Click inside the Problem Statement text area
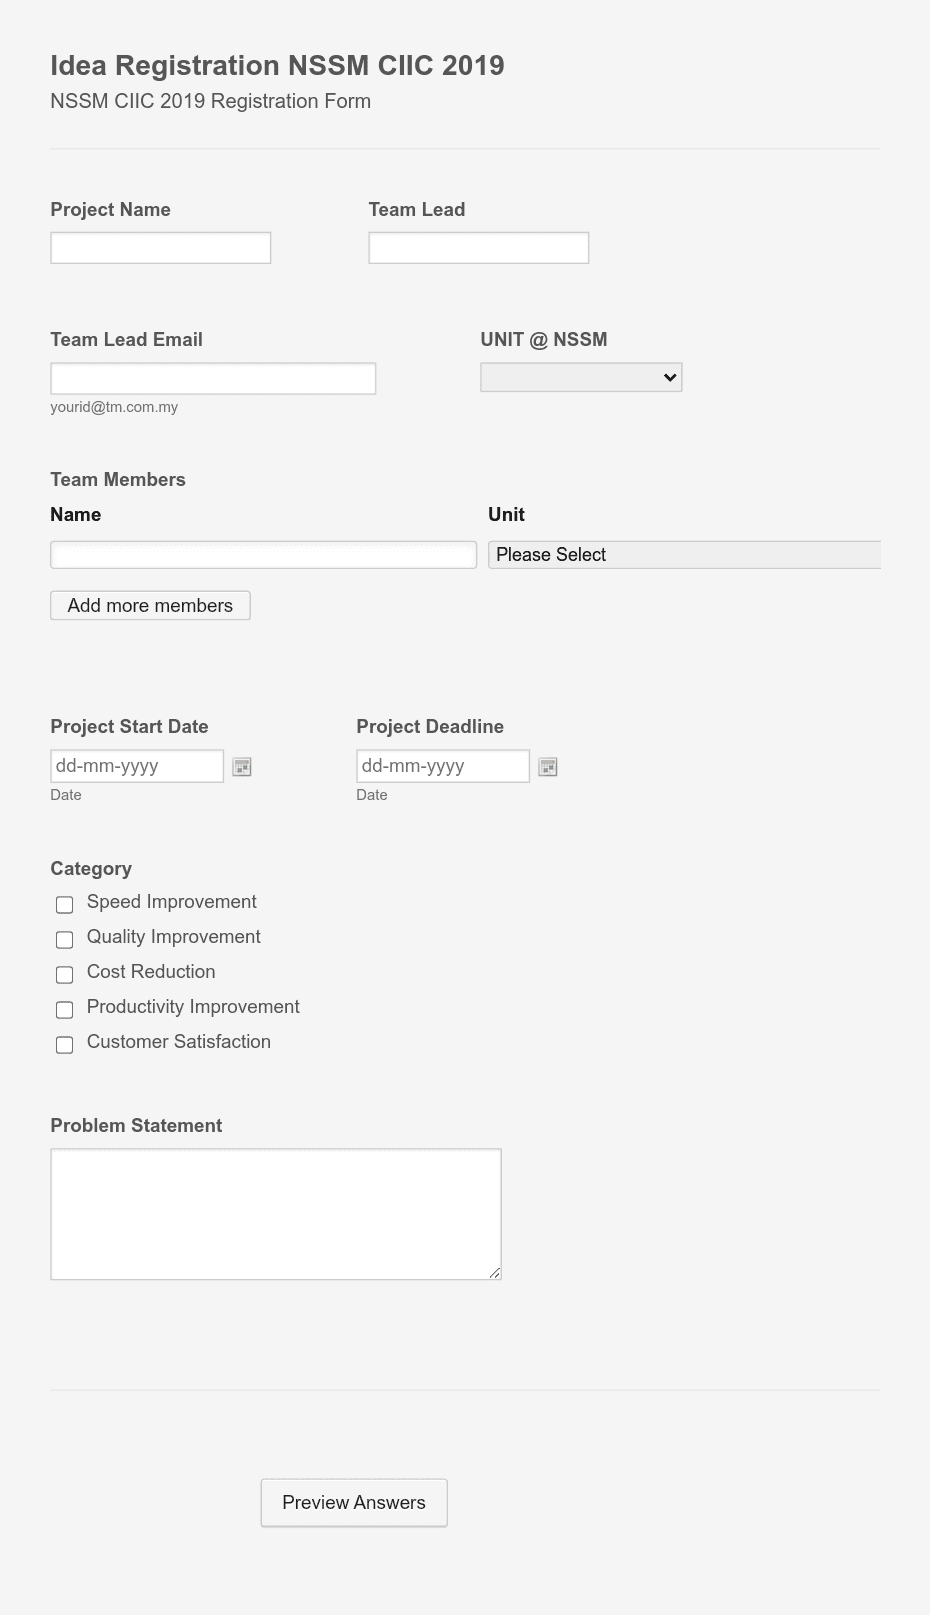The image size is (930, 1615). [x=276, y=1213]
